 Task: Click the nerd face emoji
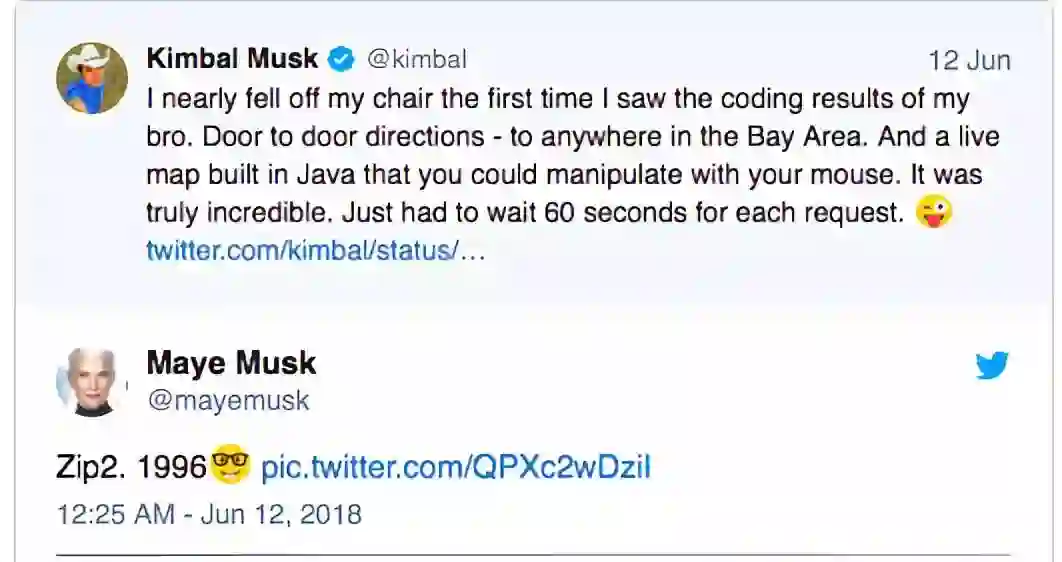tap(231, 467)
